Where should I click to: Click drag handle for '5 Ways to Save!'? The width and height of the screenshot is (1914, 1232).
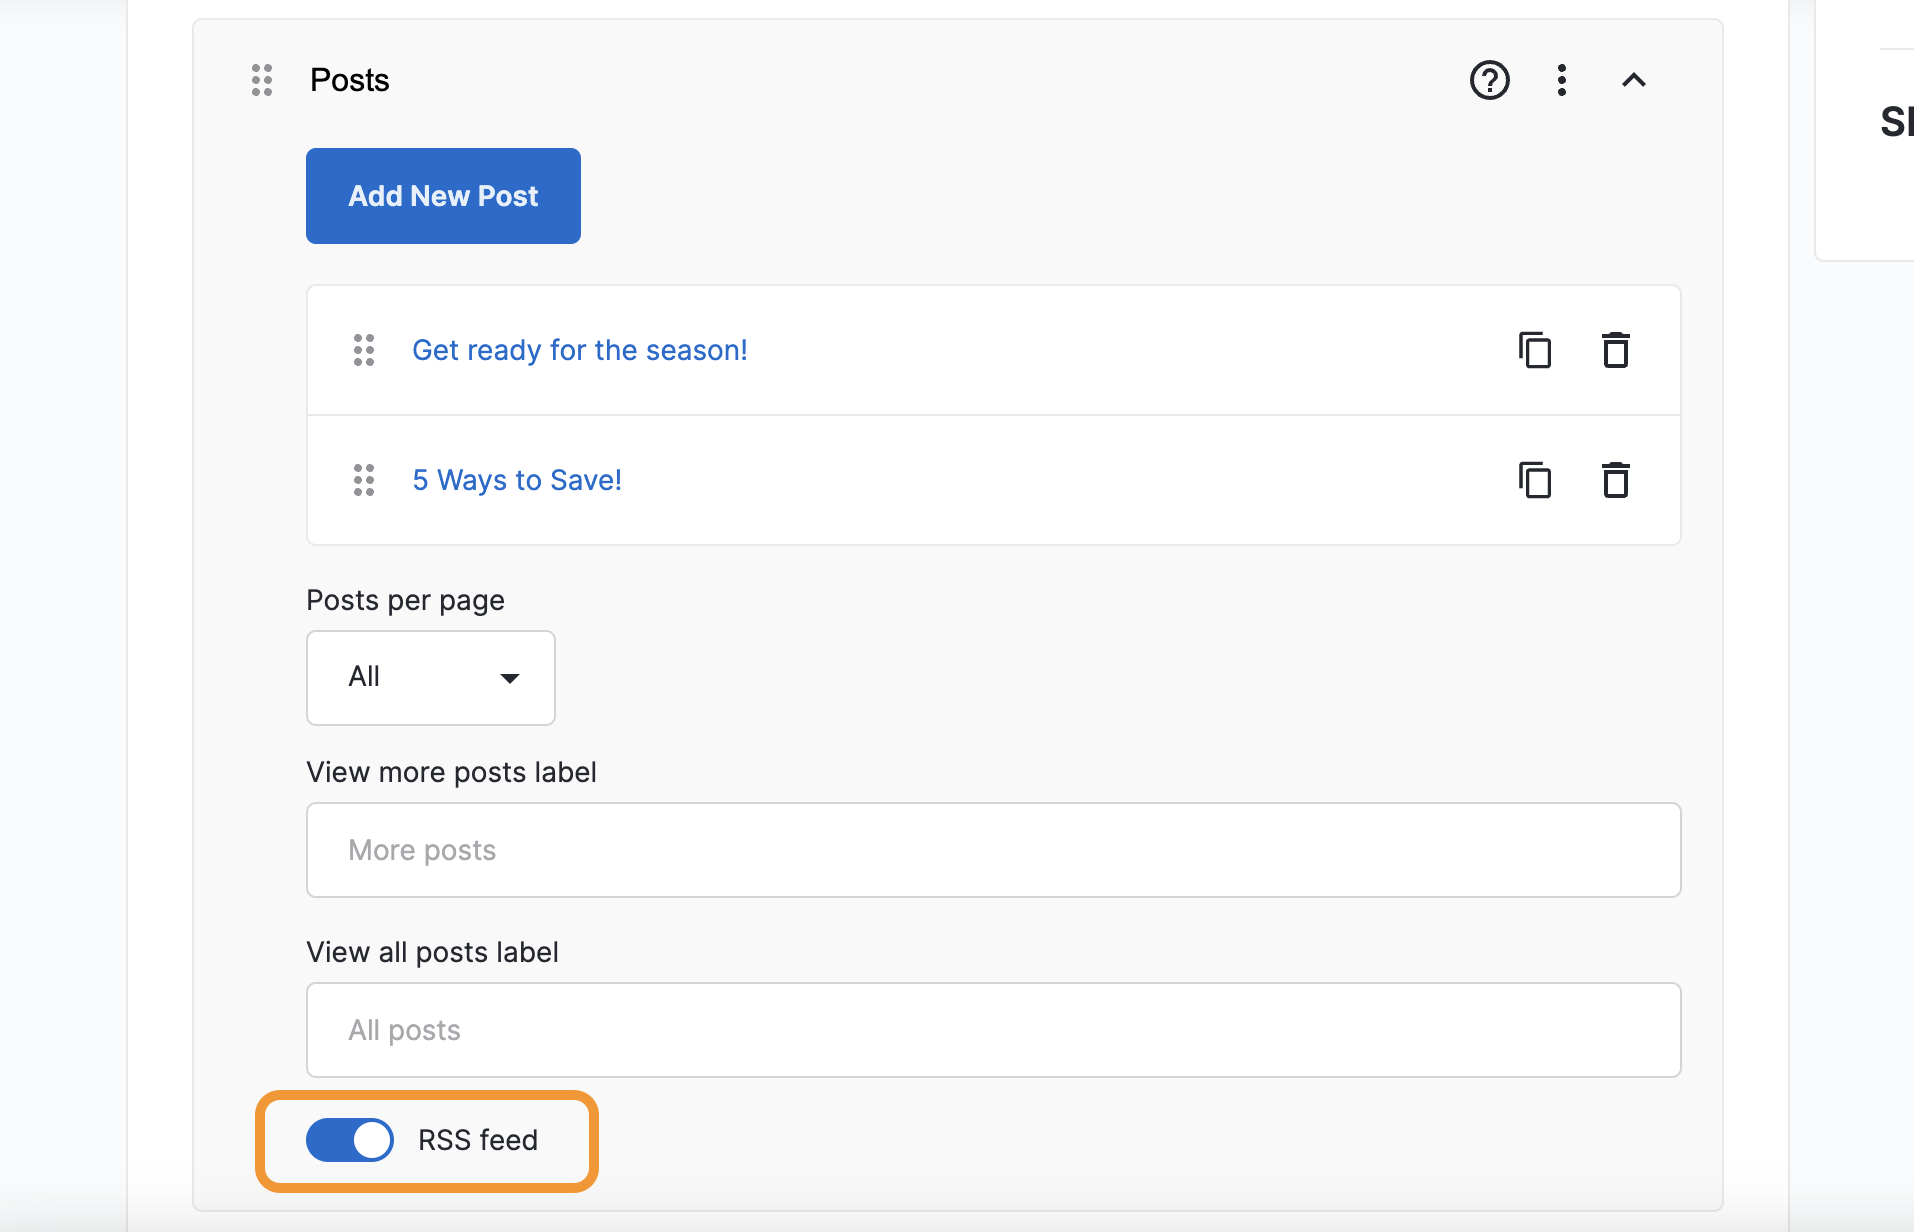(364, 480)
